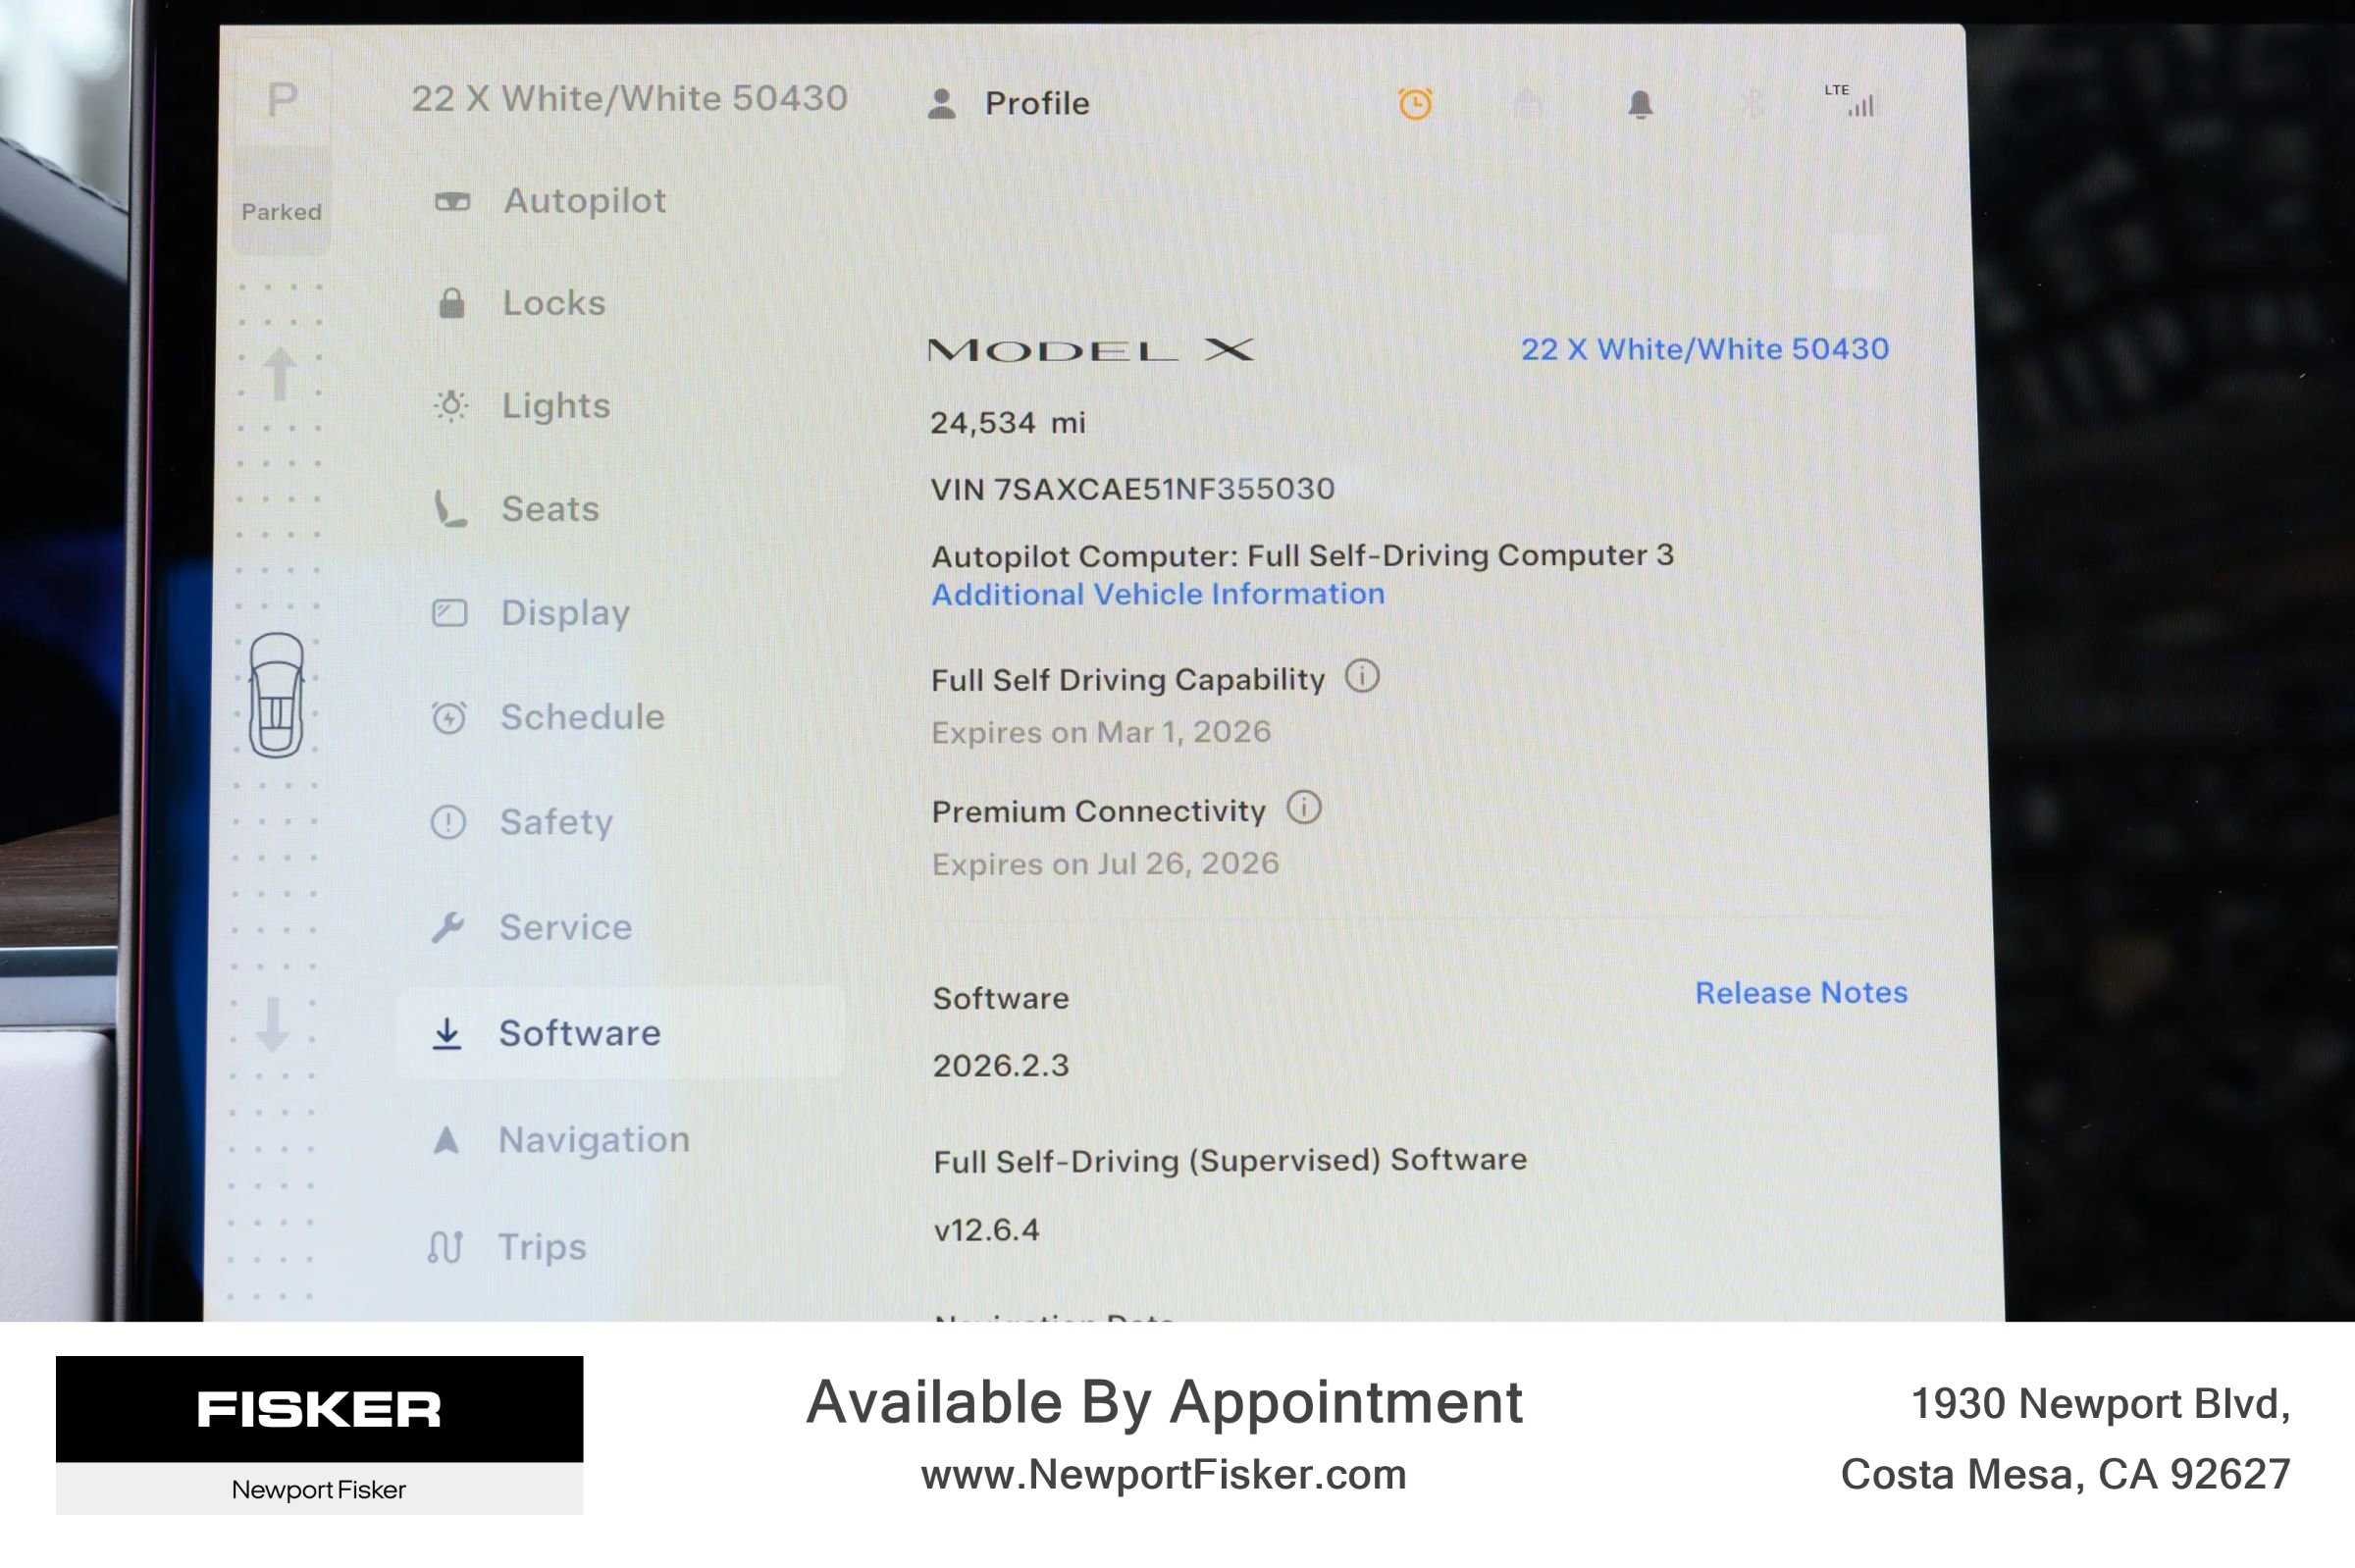Click the Display screen icon
2355x1568 pixels.
click(449, 612)
